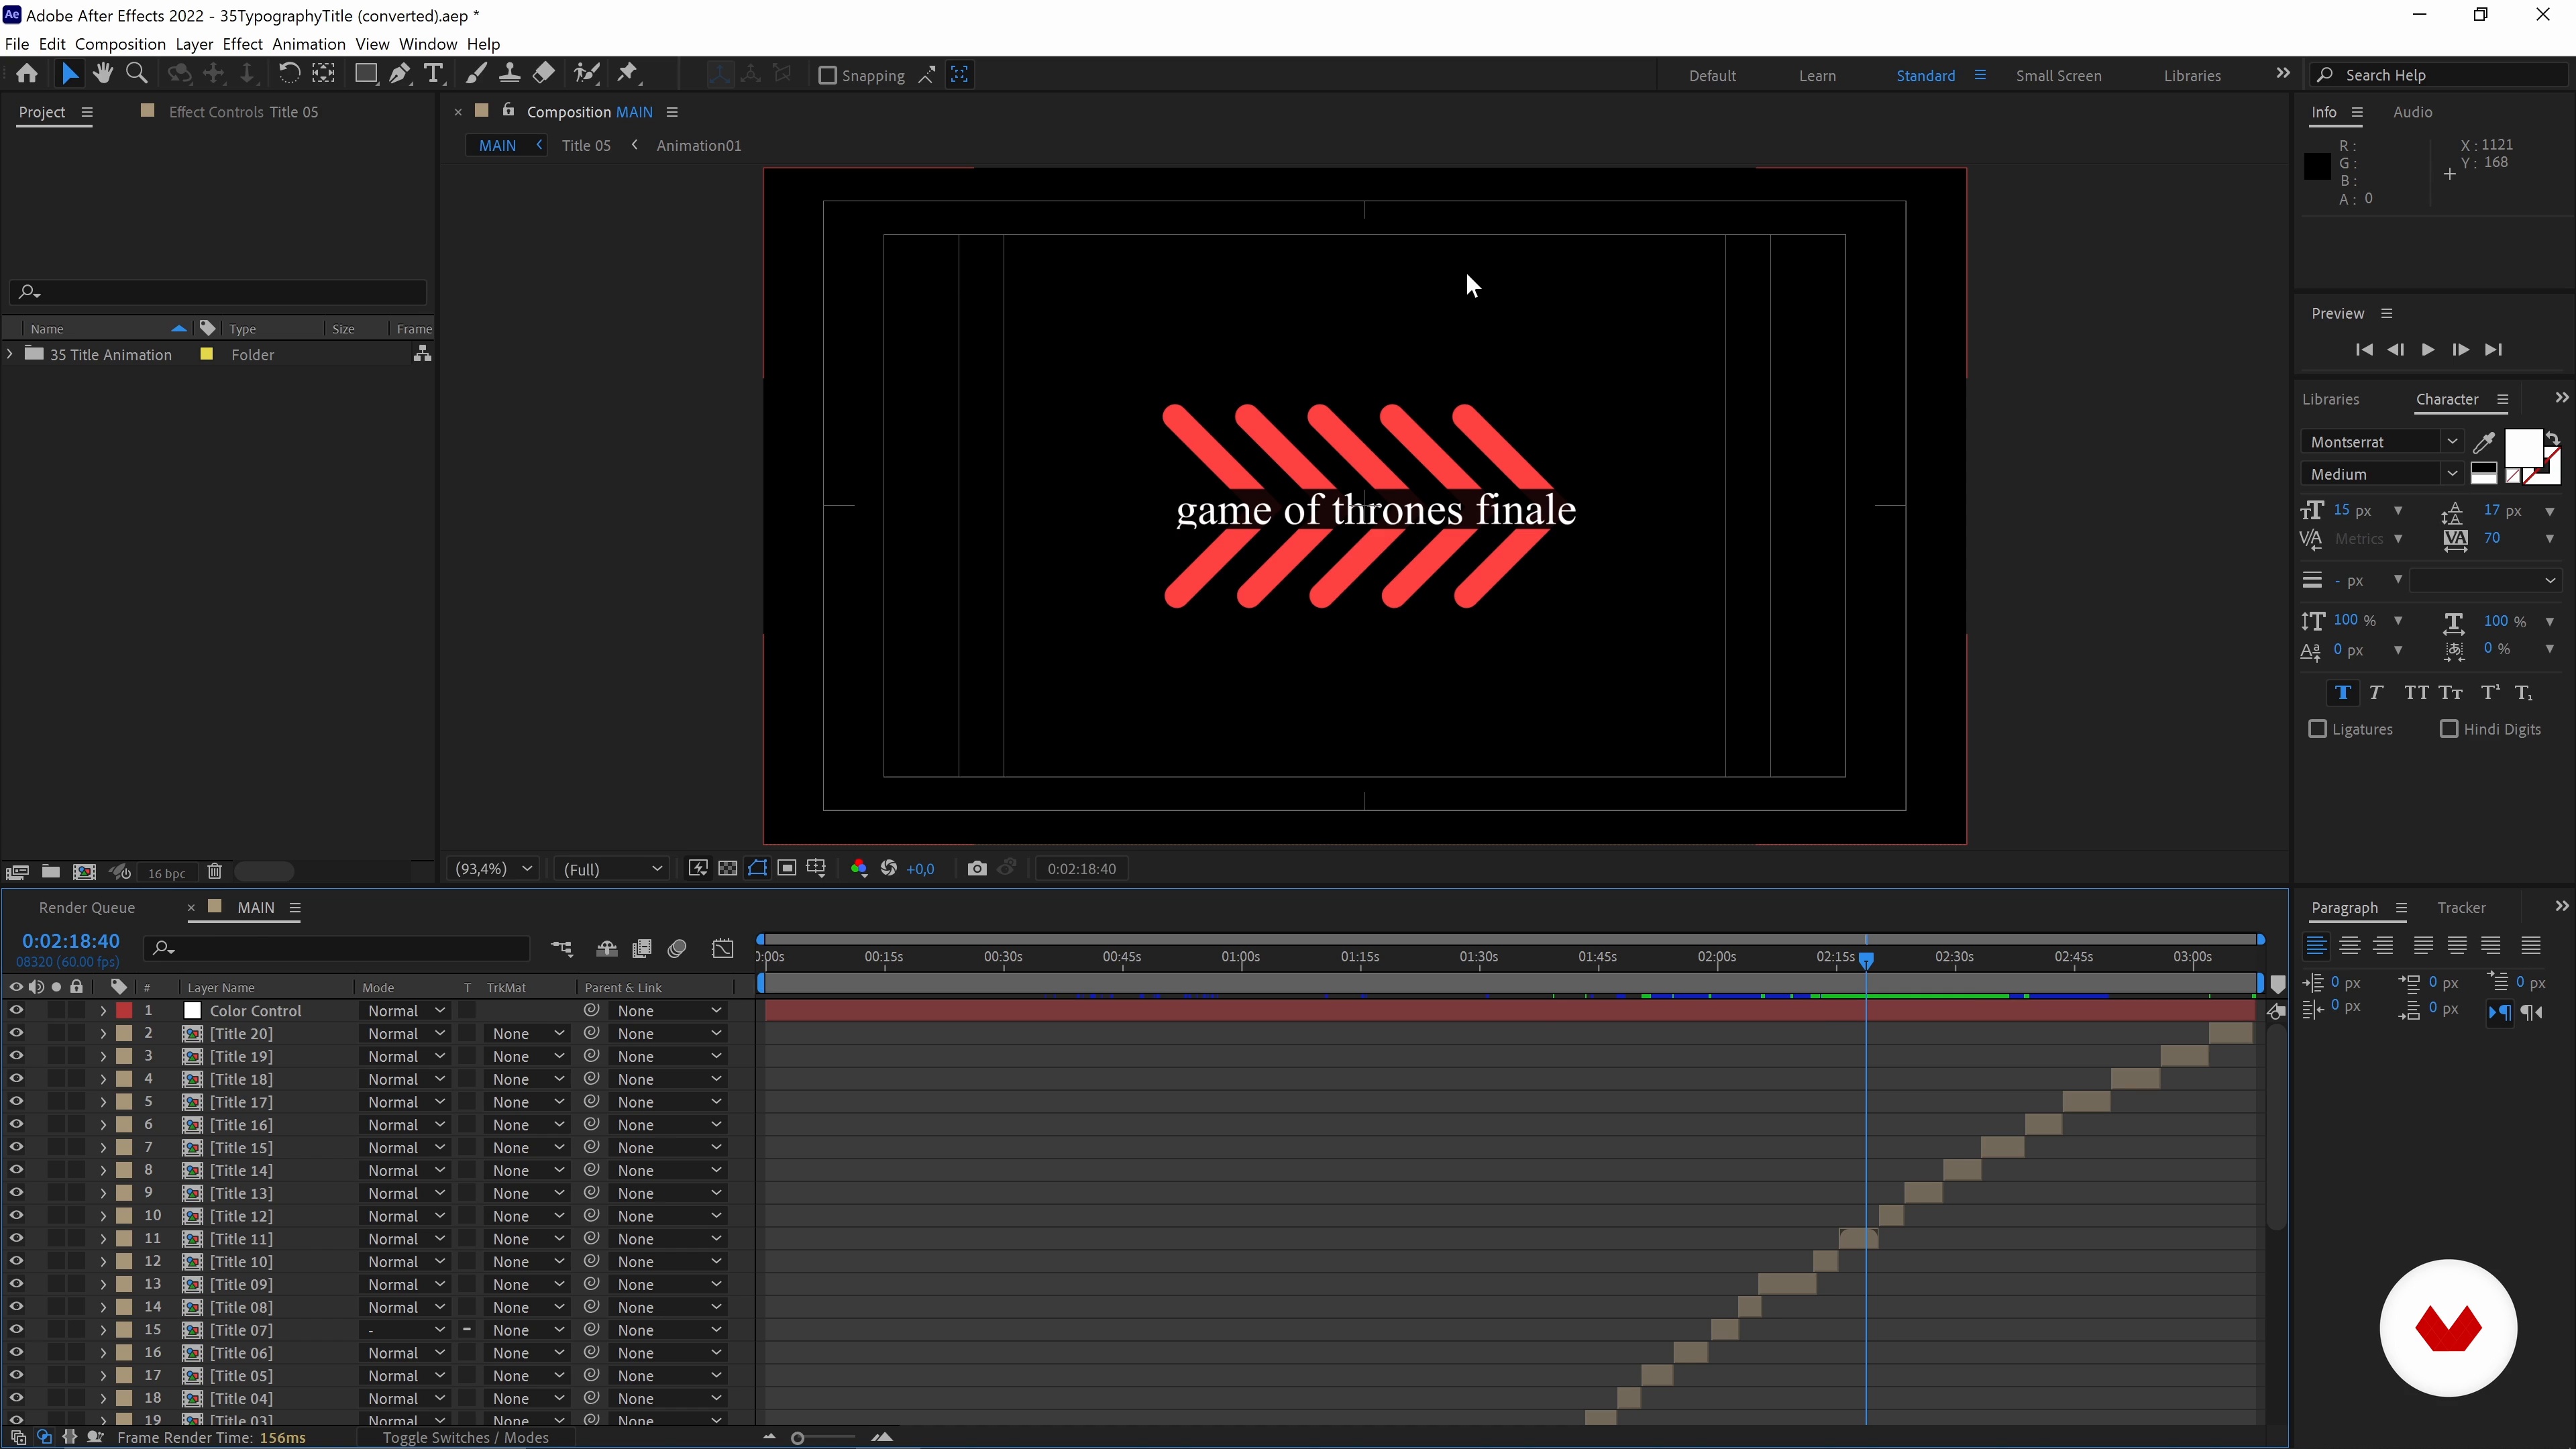This screenshot has width=2576, height=1449.
Task: Click the timeline zoom slider
Action: pos(797,1437)
